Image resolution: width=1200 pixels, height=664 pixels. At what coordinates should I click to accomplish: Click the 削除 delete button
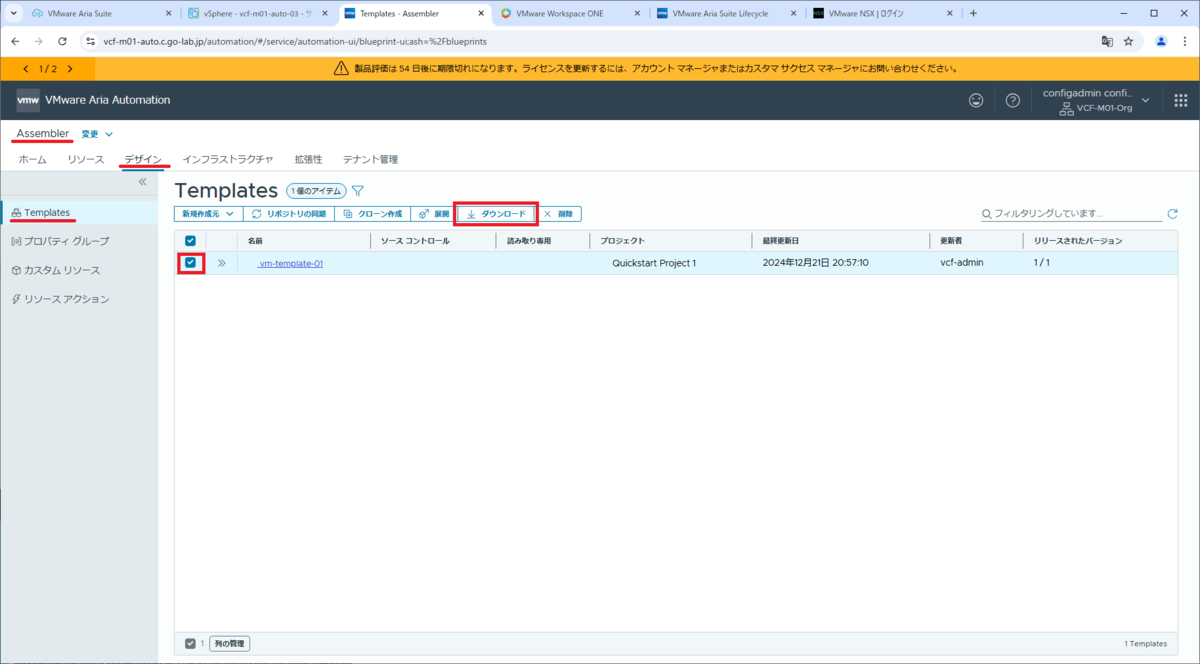[558, 214]
